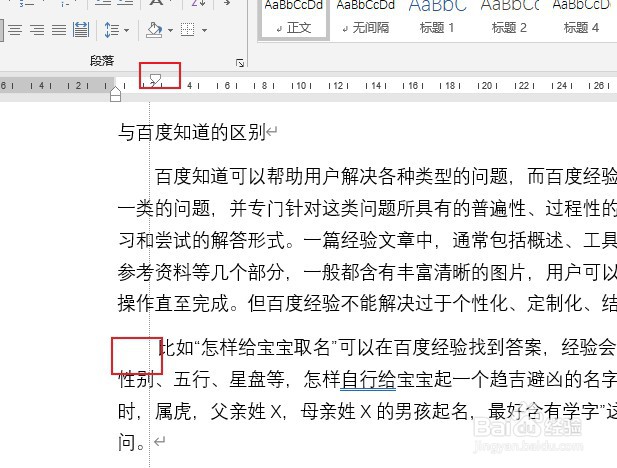The width and height of the screenshot is (617, 468).
Task: Apply shading with the paint bucket icon
Action: [x=154, y=30]
